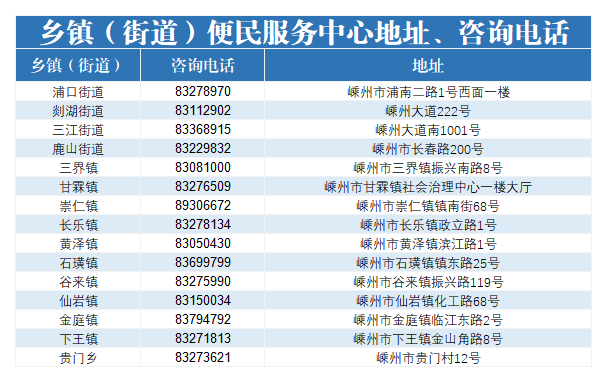Select phone number 83273621
Image resolution: width=607 pixels, height=382 pixels.
202,357
